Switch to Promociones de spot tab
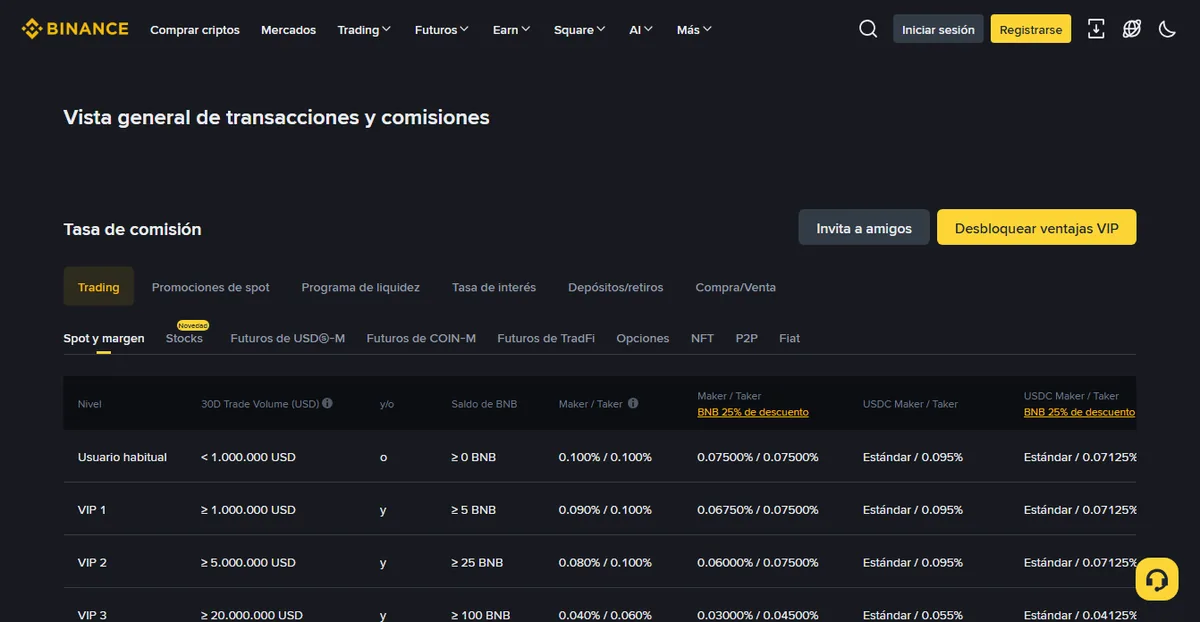 click(211, 287)
